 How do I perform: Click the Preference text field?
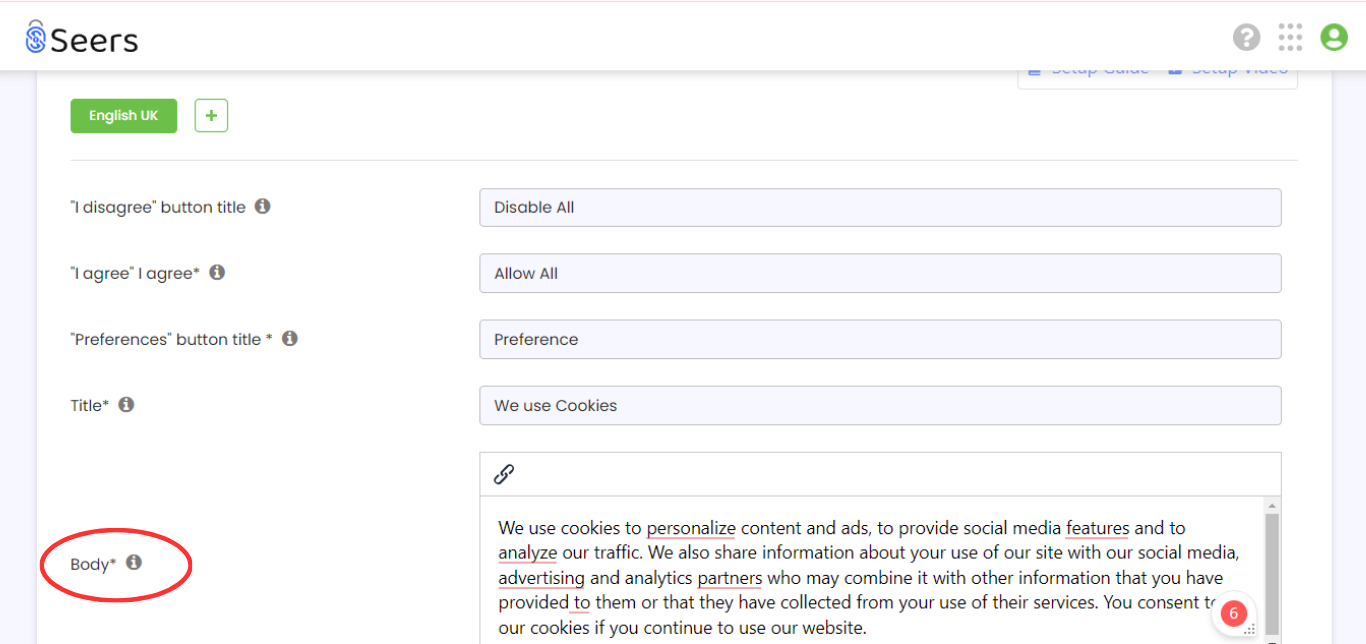(880, 339)
